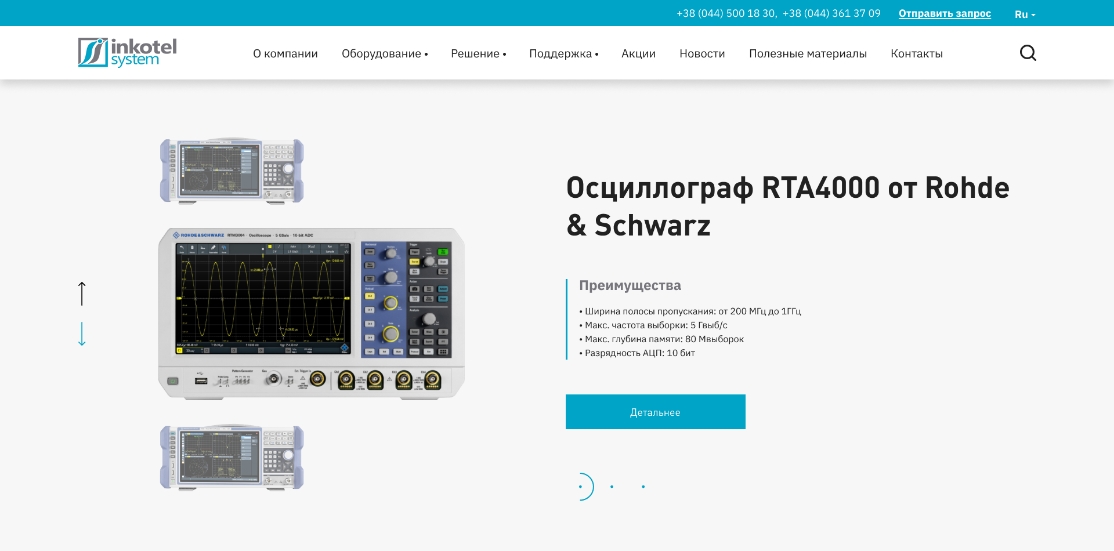1114x551 pixels.
Task: Click the Отправить запрос link
Action: 944,14
